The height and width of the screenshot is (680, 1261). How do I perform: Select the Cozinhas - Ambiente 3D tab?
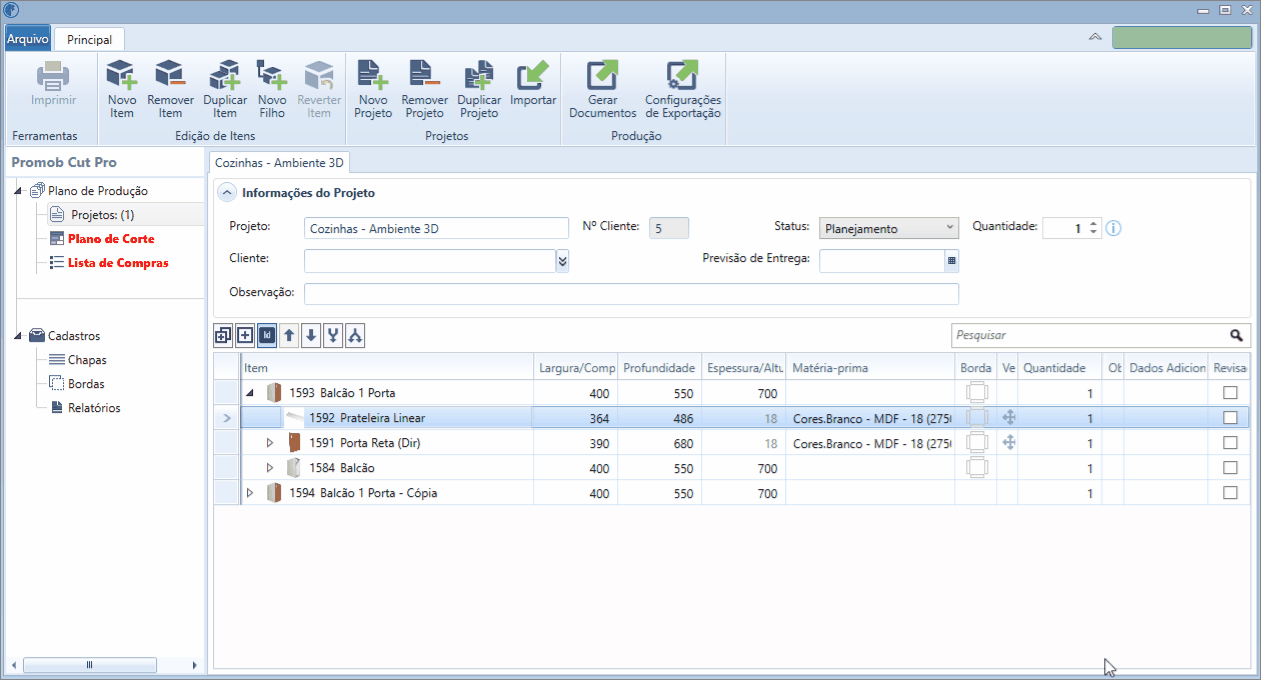[x=279, y=162]
